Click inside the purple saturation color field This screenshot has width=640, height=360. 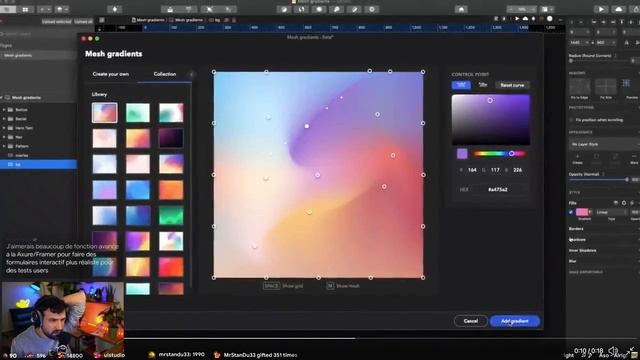click(491, 120)
